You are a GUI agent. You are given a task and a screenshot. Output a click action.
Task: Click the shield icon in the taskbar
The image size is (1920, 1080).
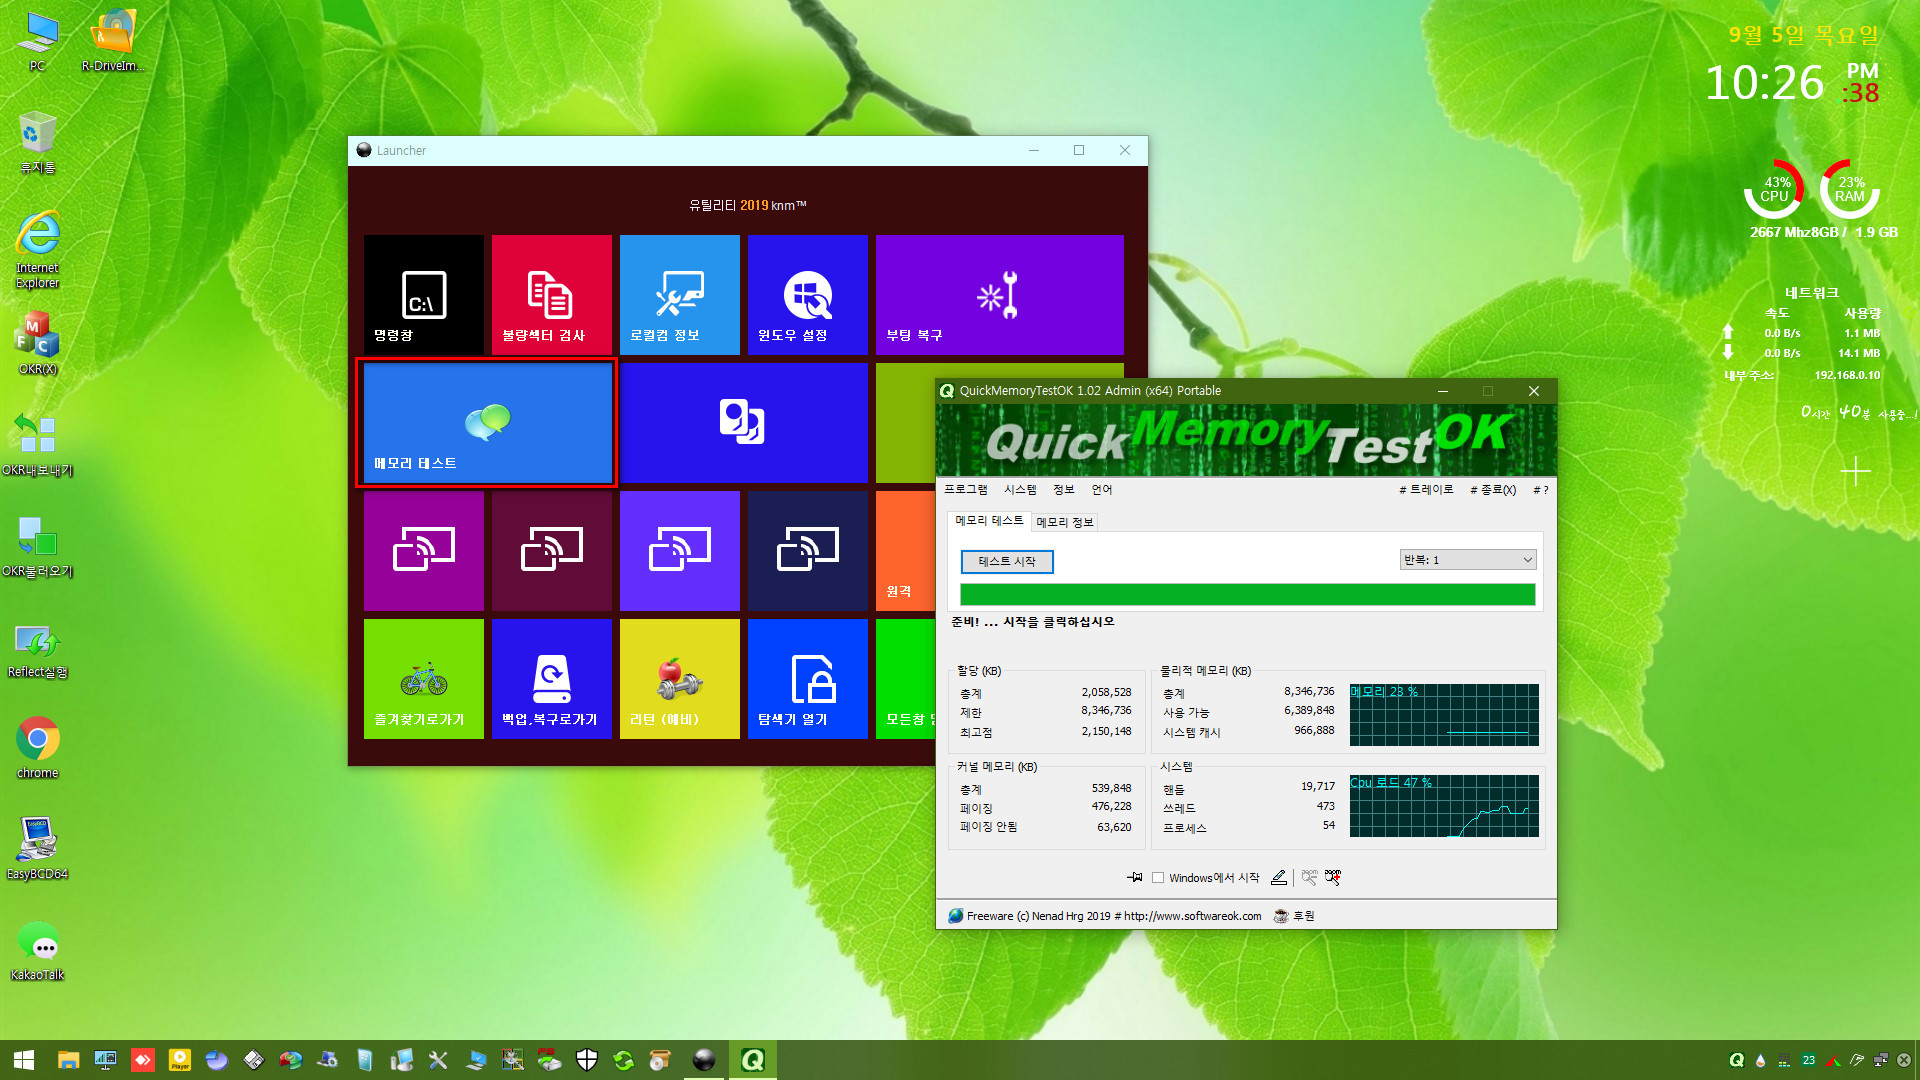[587, 1060]
